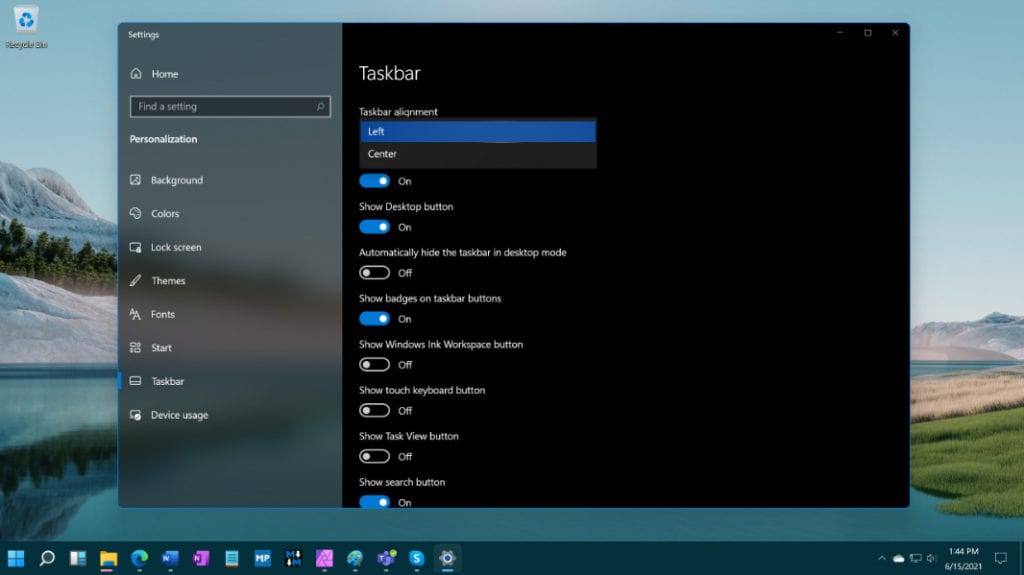Turn off the Show Desktop button toggle
Screen dimensions: 1024x575
[375, 227]
